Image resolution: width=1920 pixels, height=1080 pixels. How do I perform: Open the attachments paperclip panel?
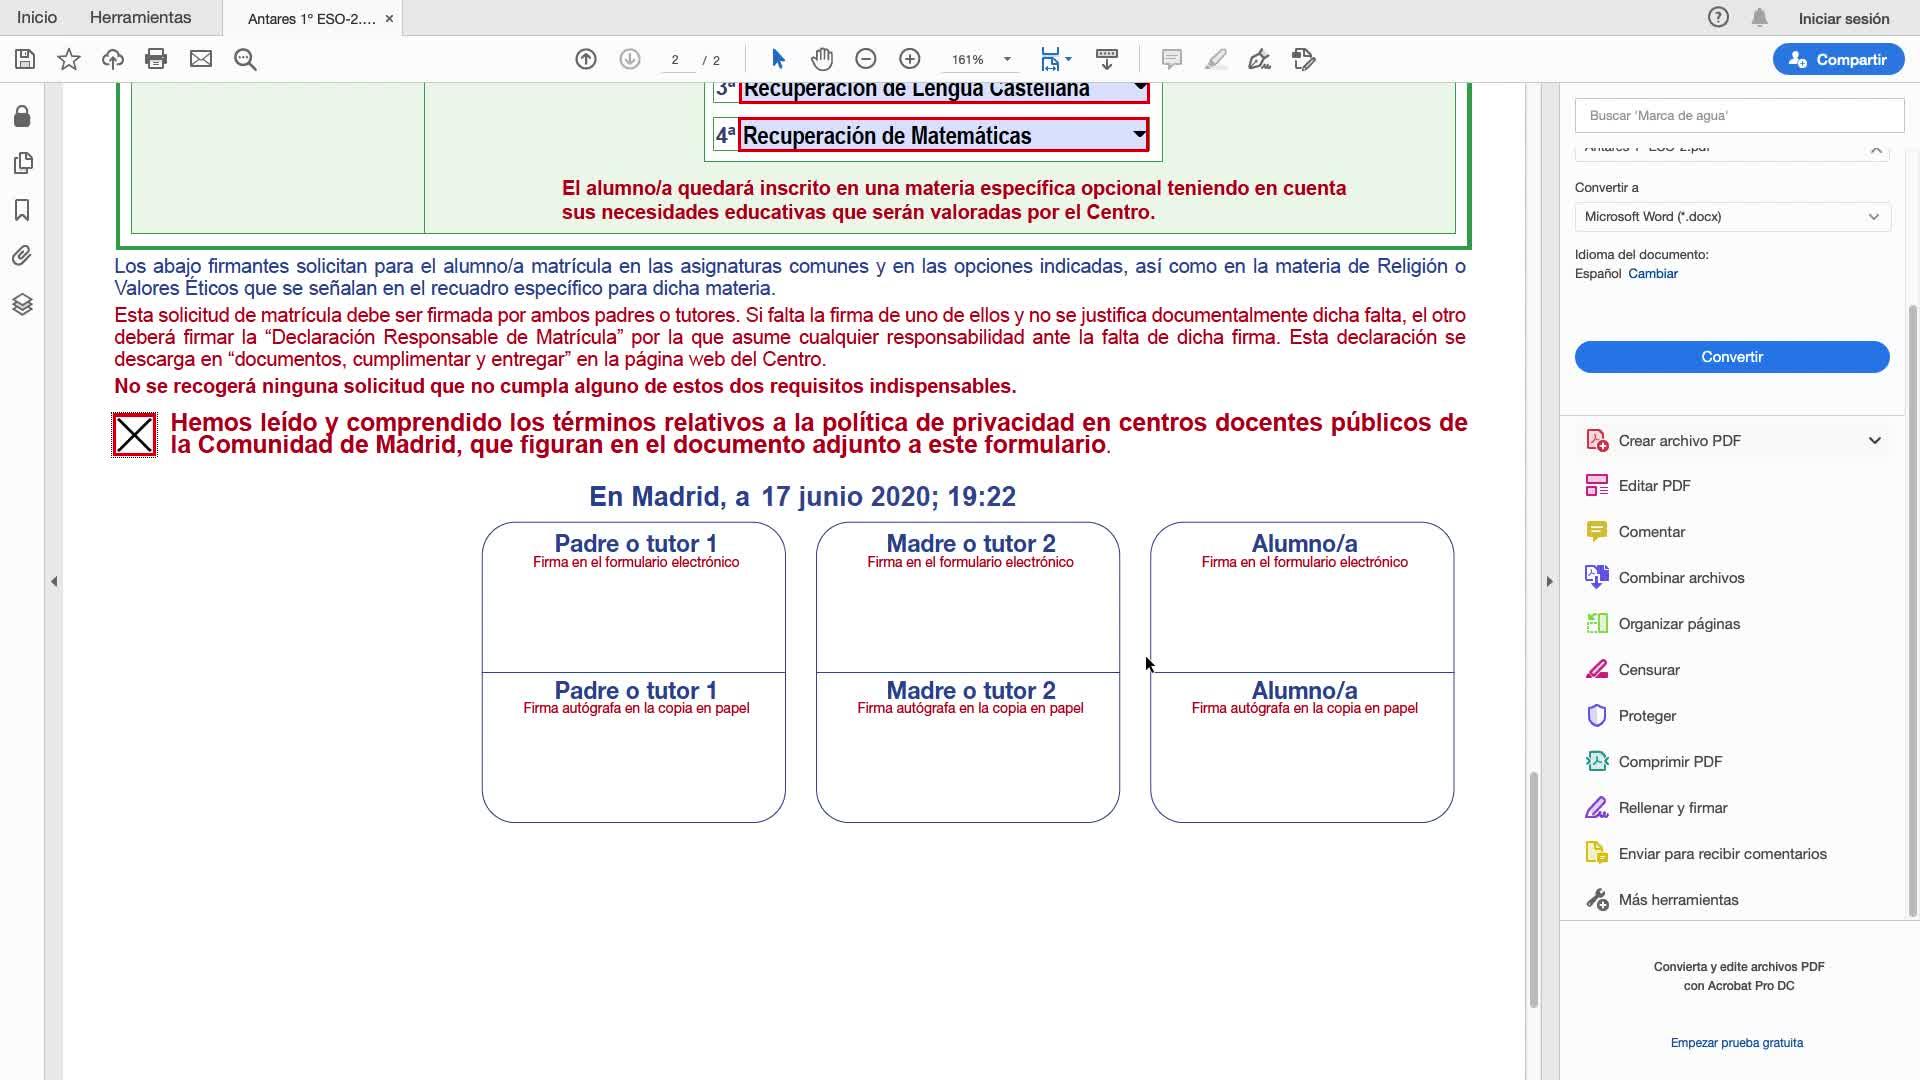click(x=22, y=256)
